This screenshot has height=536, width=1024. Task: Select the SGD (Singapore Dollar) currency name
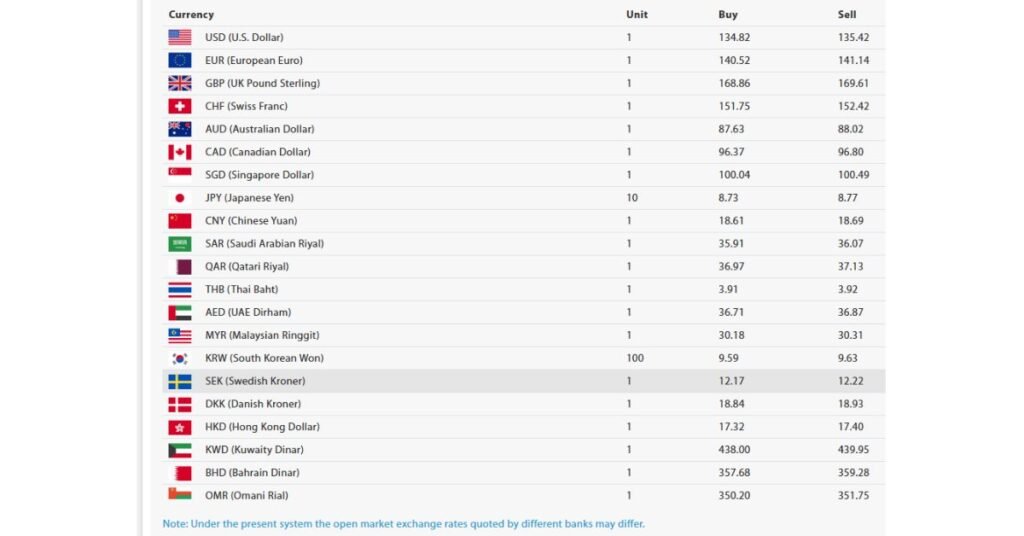click(x=259, y=175)
